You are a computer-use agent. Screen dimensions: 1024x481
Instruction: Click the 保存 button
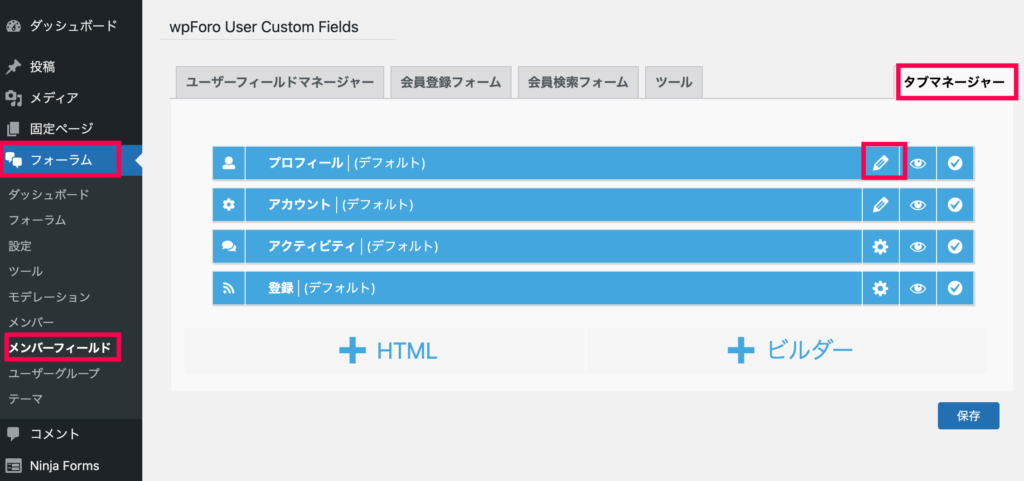click(x=968, y=416)
